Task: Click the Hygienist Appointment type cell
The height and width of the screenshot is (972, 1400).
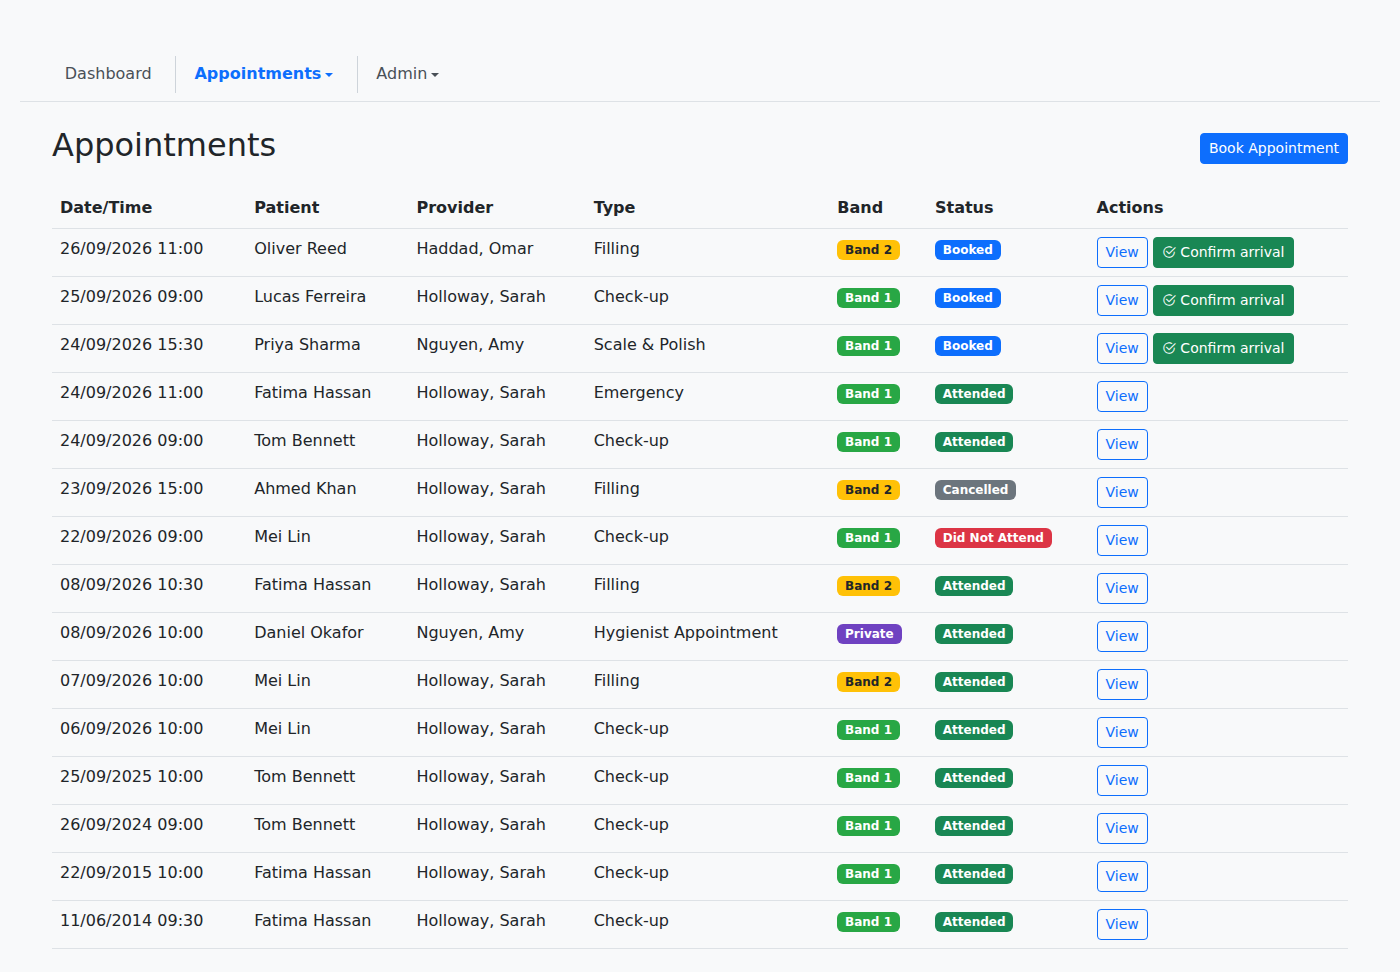Action: tap(685, 632)
